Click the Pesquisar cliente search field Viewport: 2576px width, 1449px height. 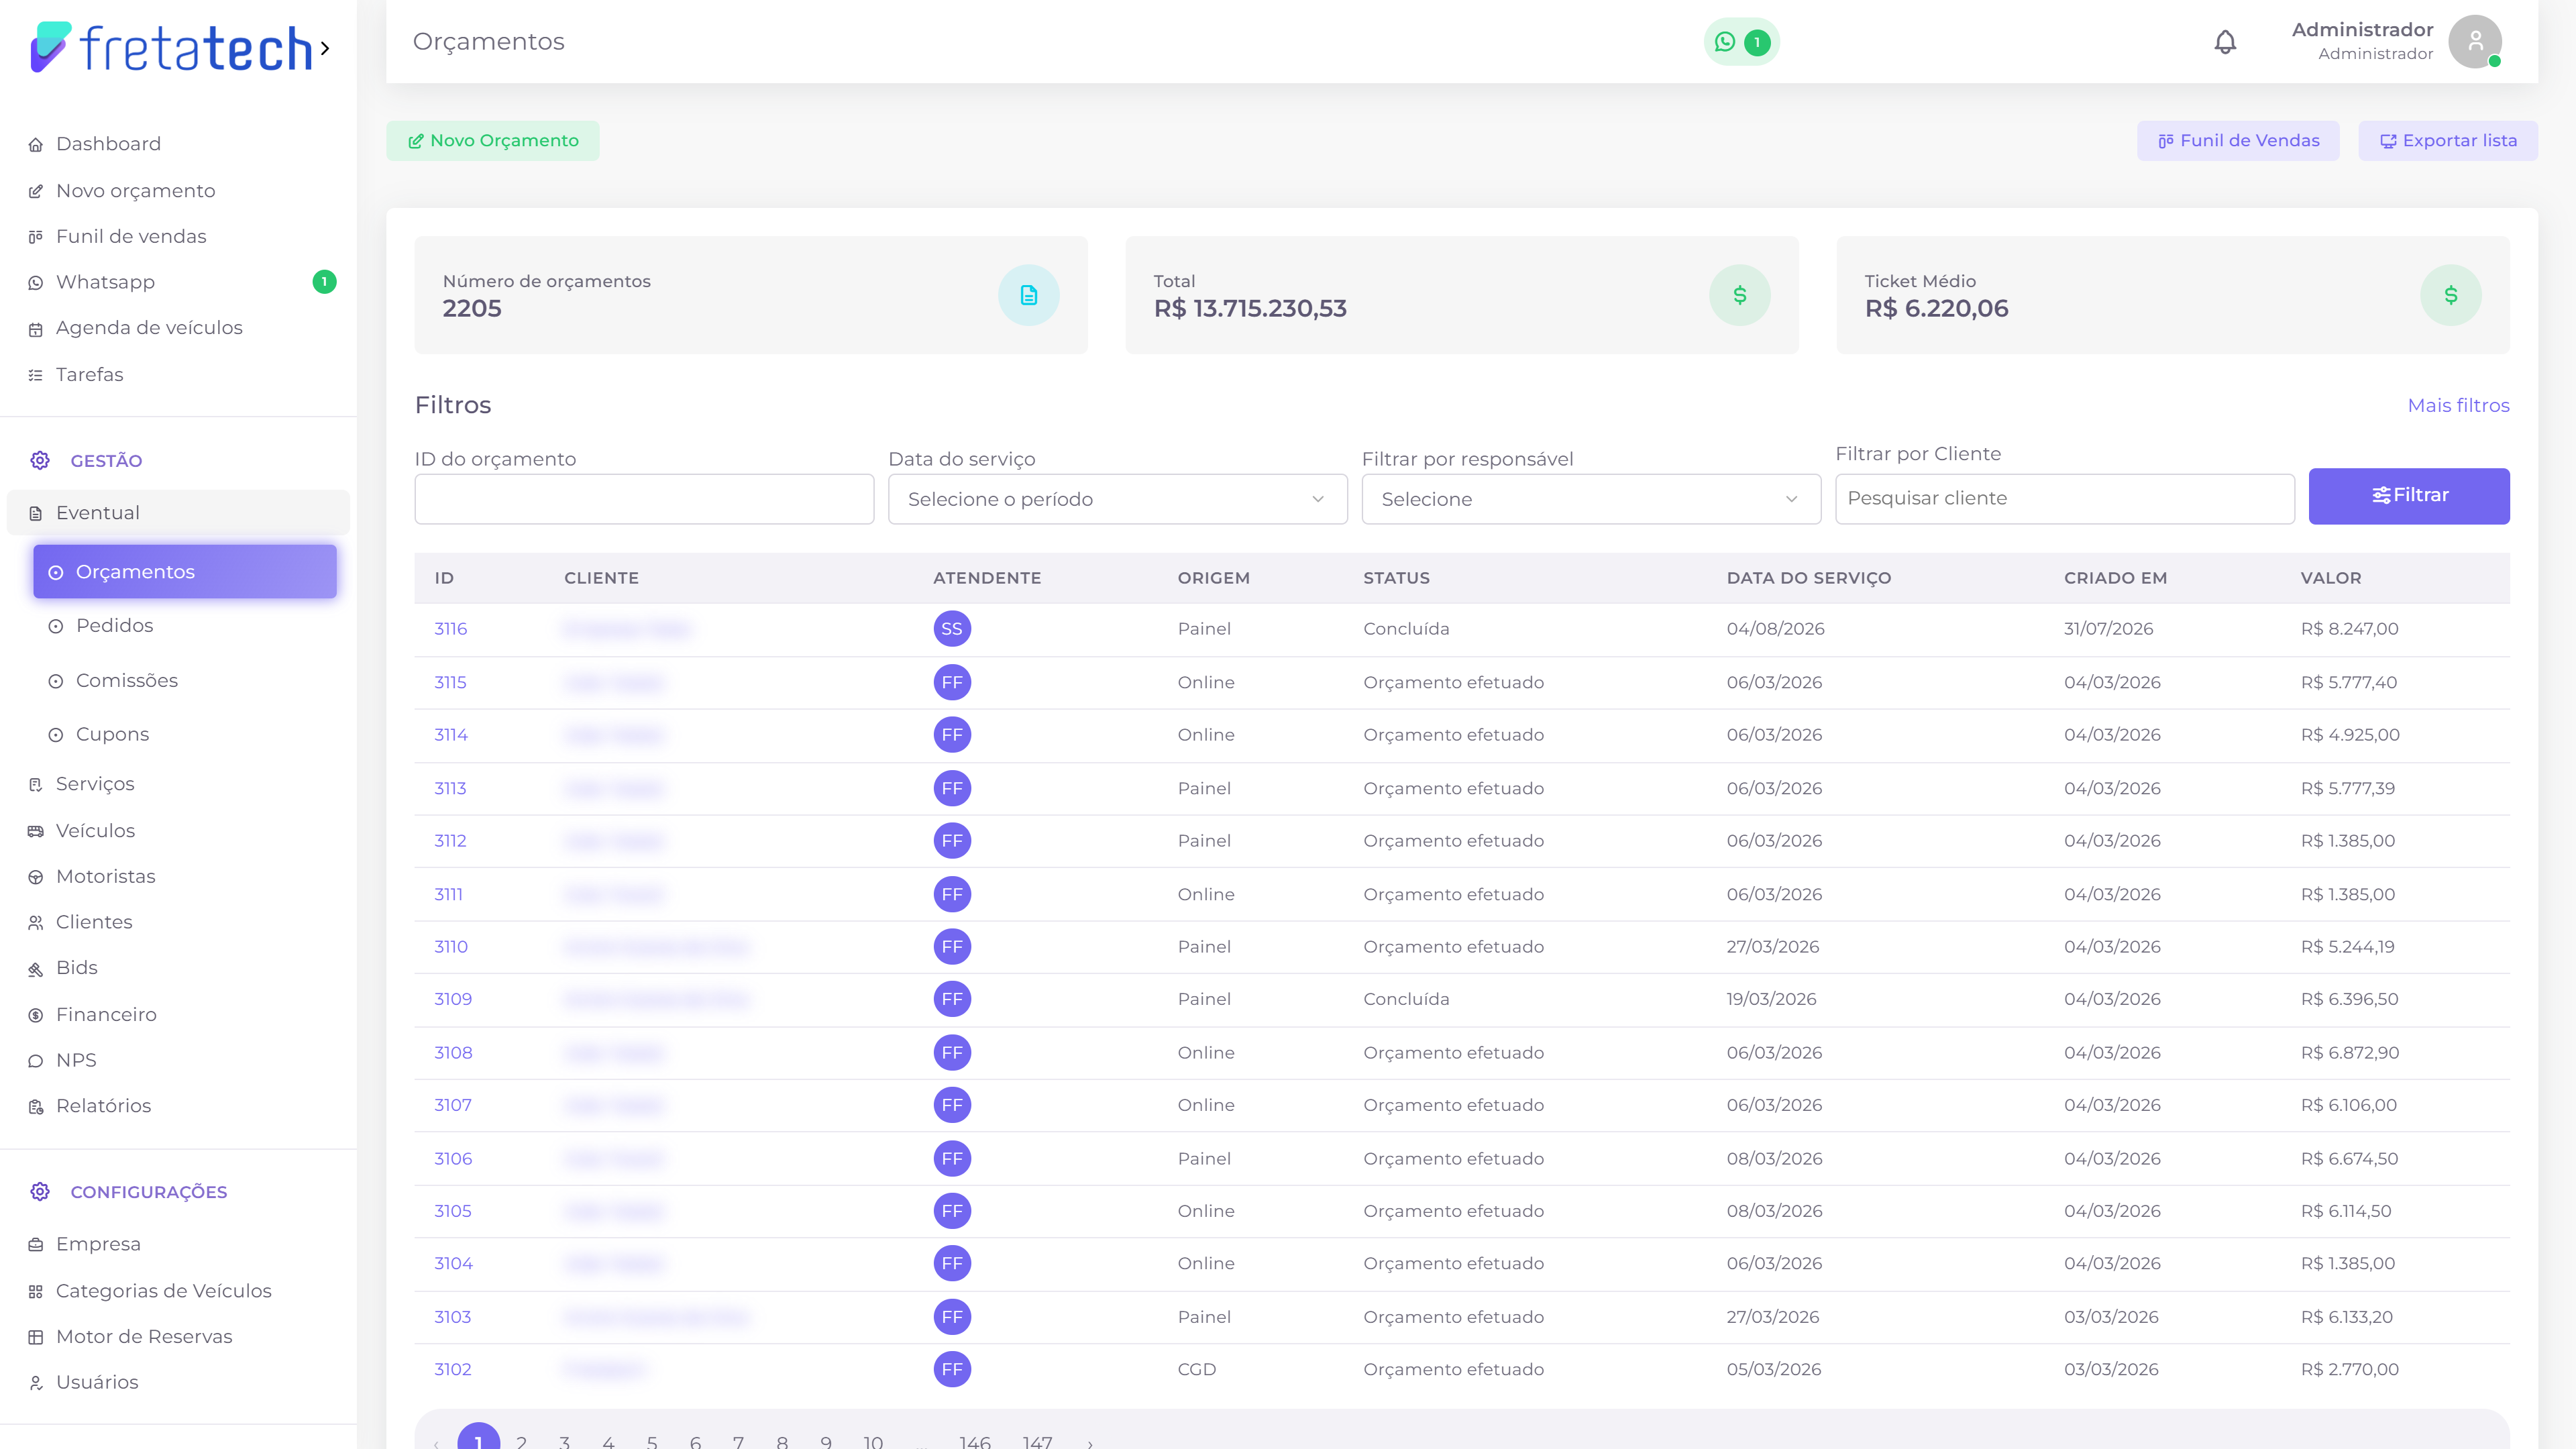[2065, 498]
